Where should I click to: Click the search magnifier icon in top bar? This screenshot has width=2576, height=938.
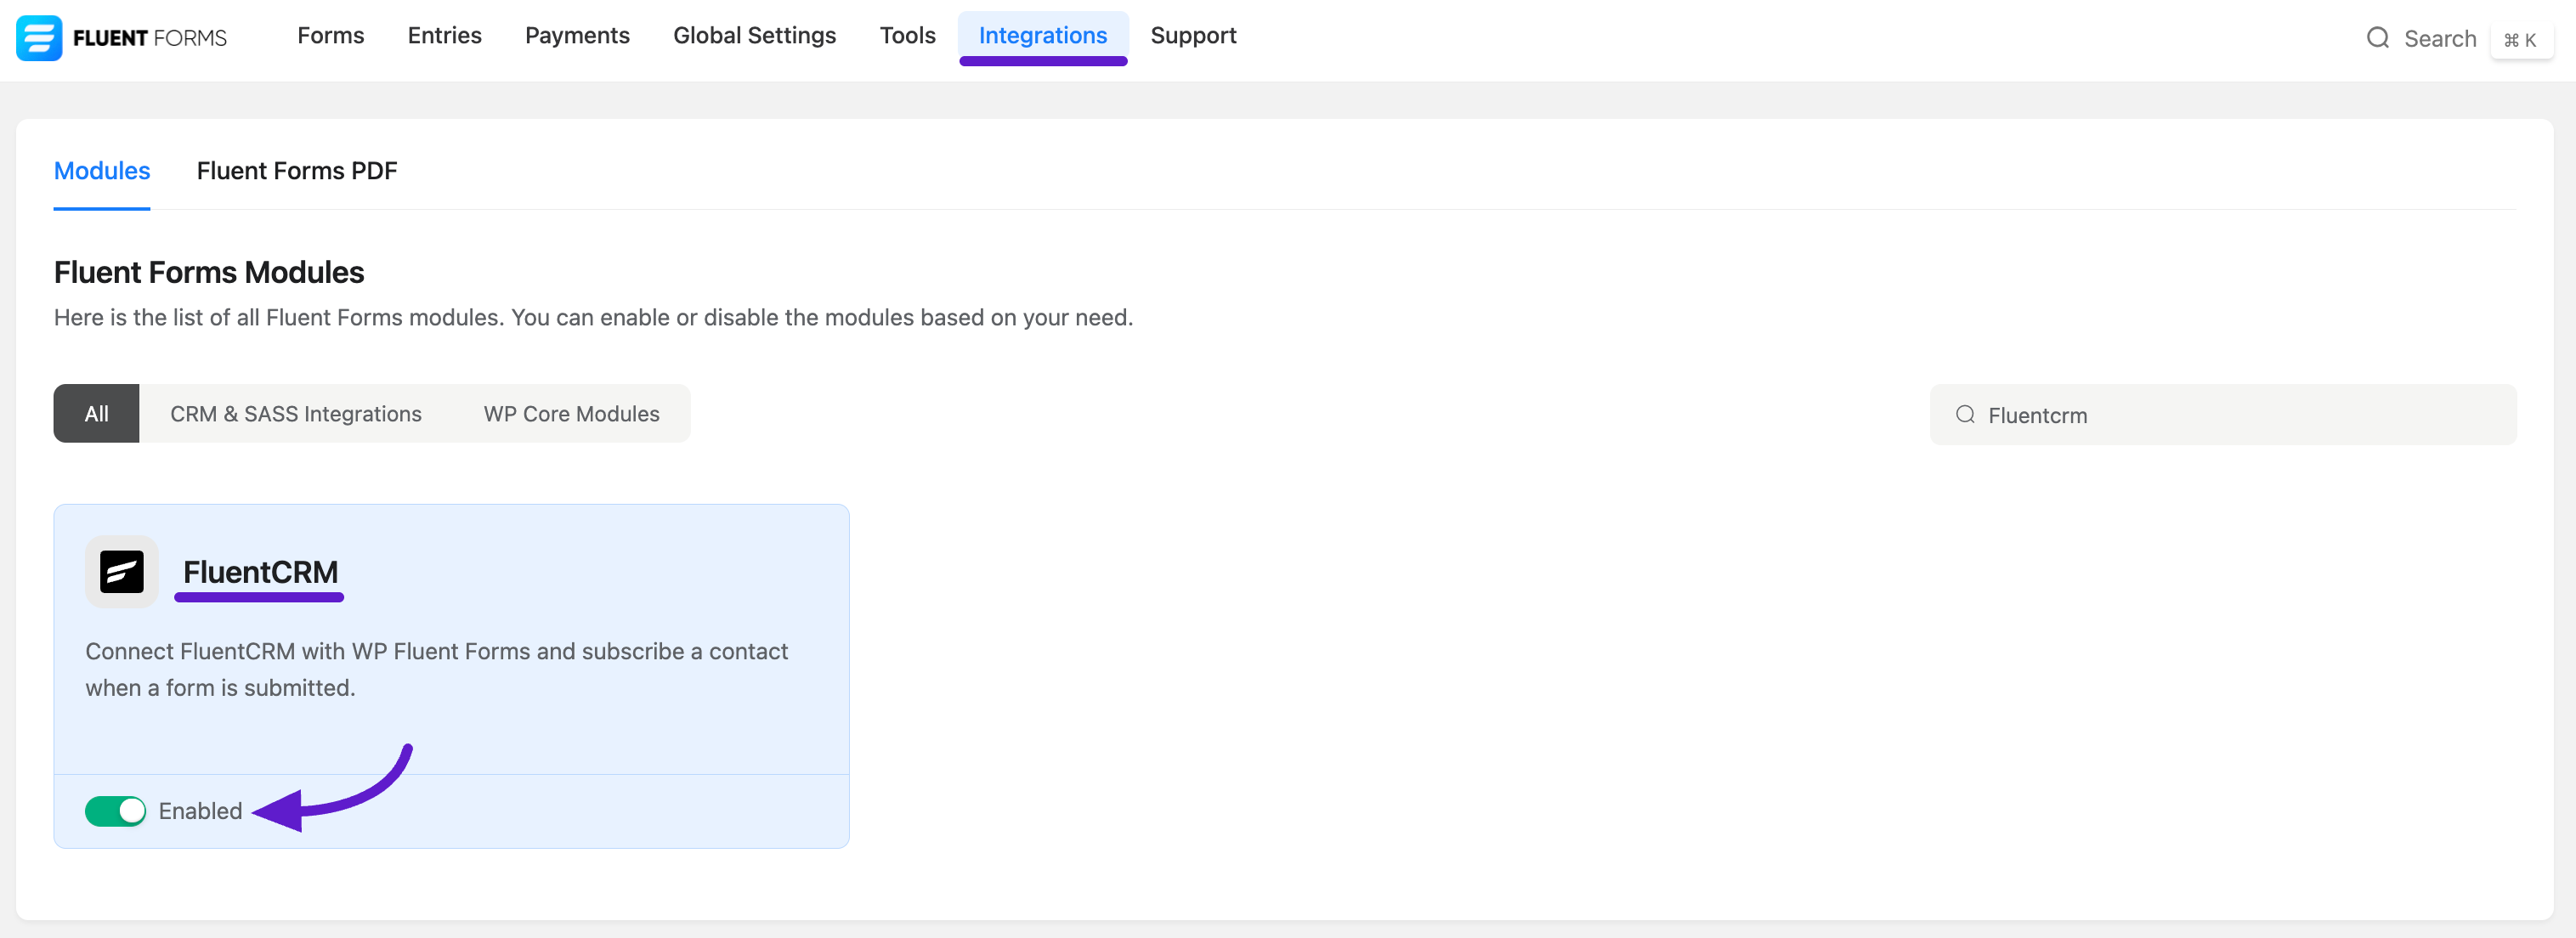click(2378, 38)
